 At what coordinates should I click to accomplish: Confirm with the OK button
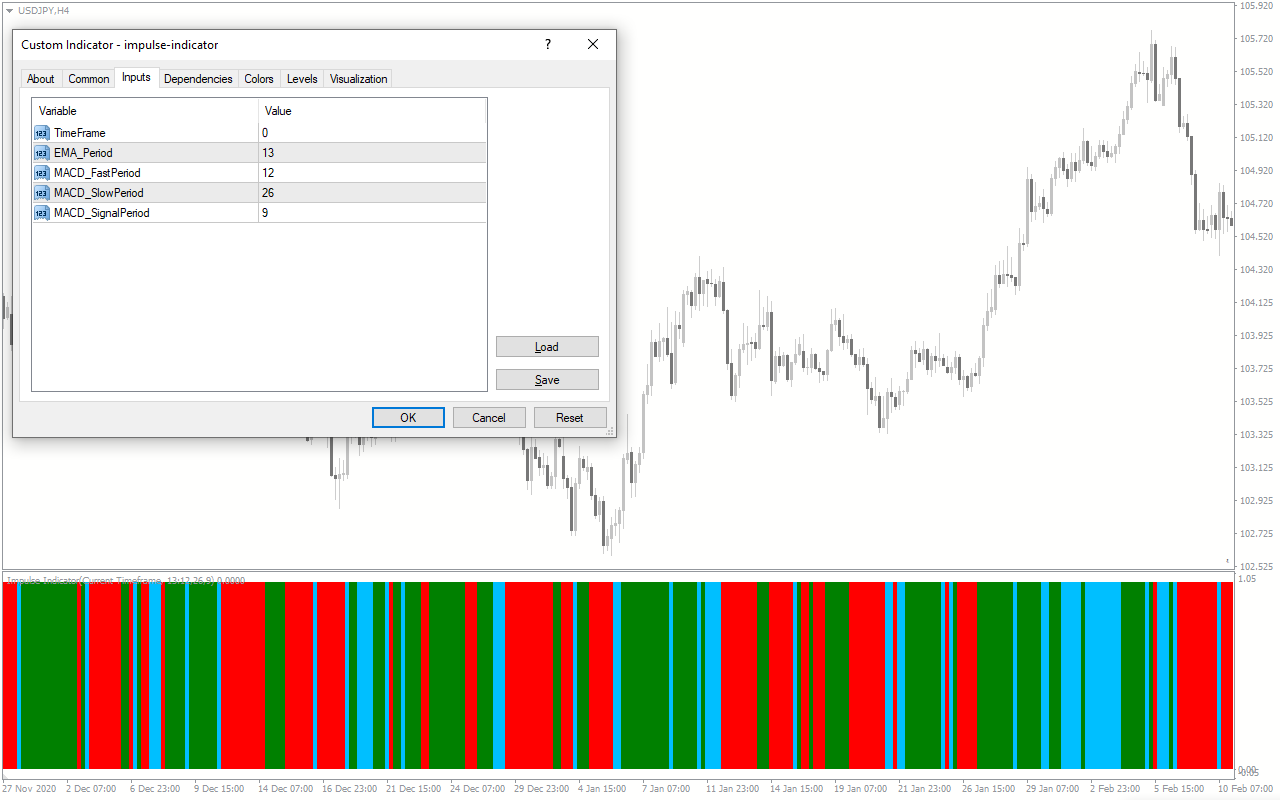pos(408,418)
